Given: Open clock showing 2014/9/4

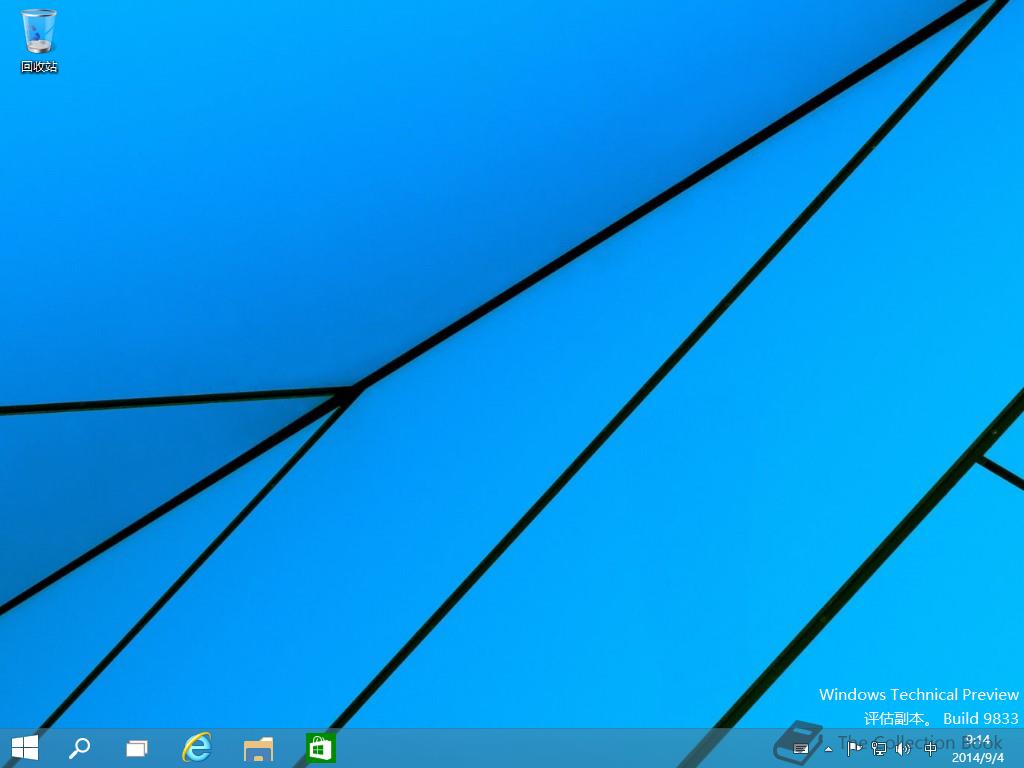Looking at the screenshot, I should [978, 749].
